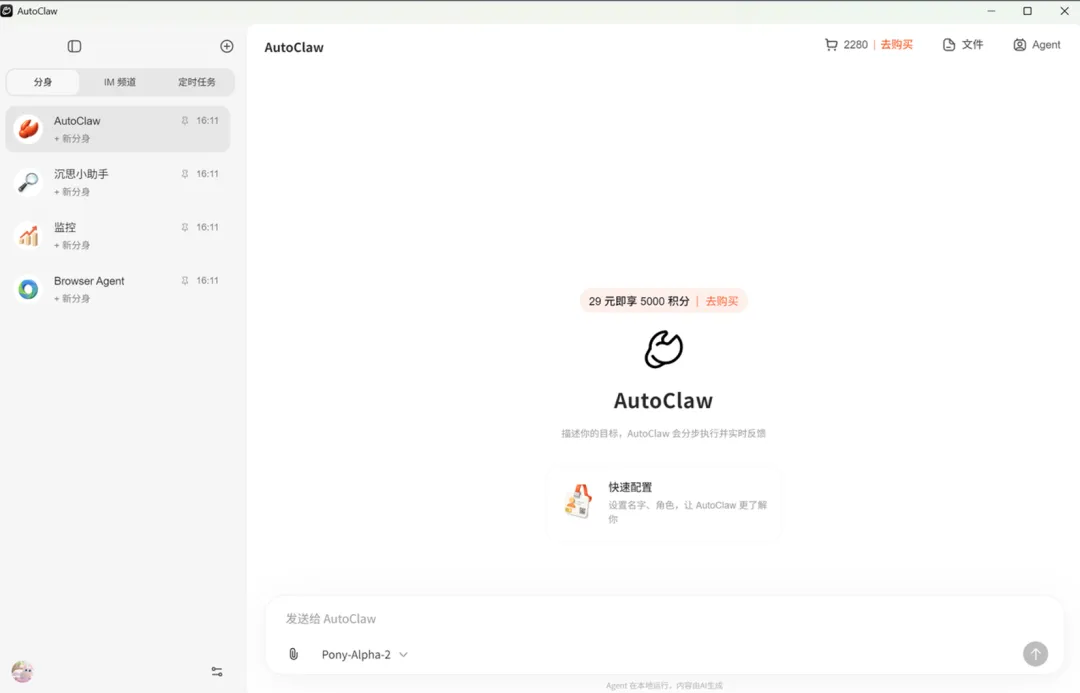Viewport: 1080px width, 693px height.
Task: Click the shopping cart credits icon
Action: pos(831,45)
